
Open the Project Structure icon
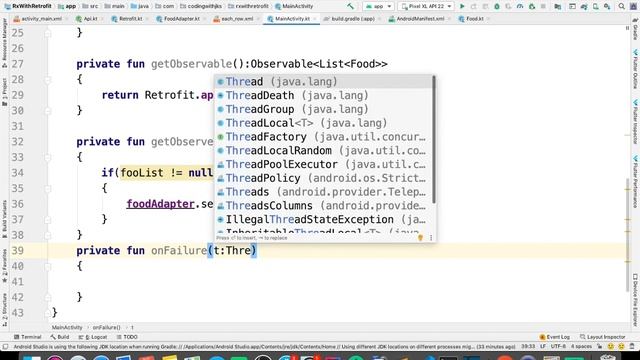coord(558,7)
